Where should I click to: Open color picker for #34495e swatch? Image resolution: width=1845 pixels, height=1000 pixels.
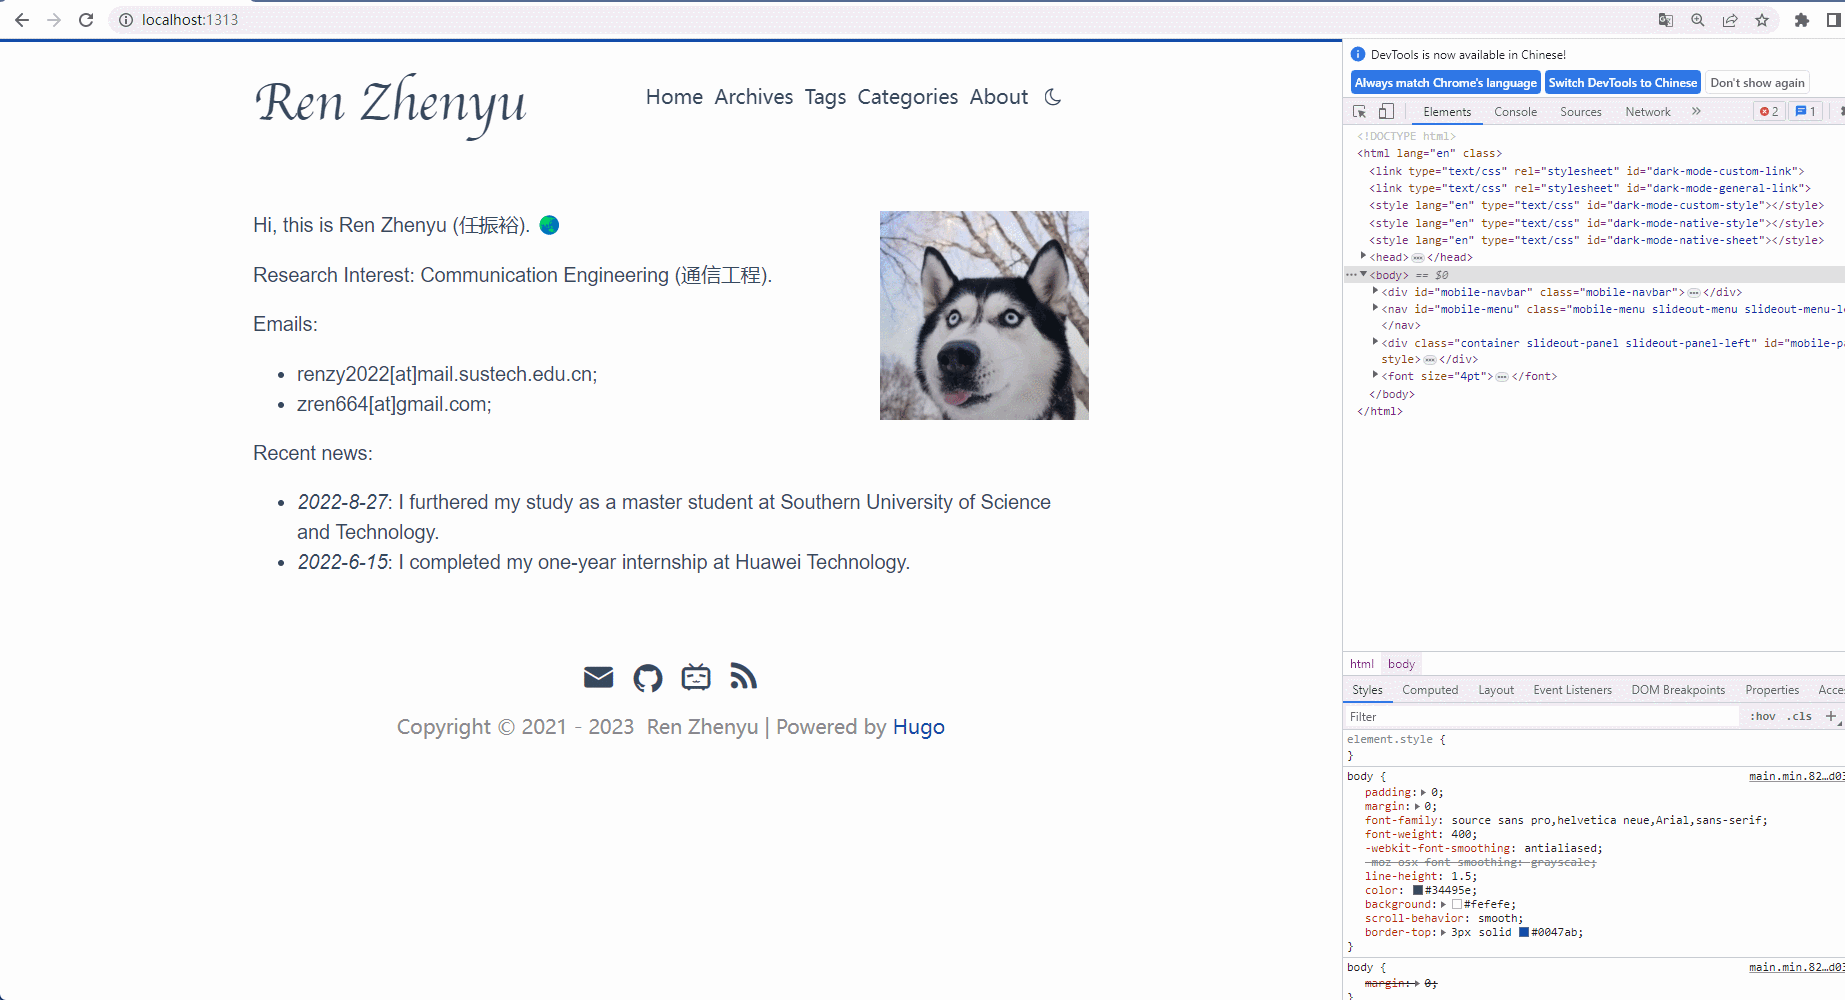coord(1417,890)
